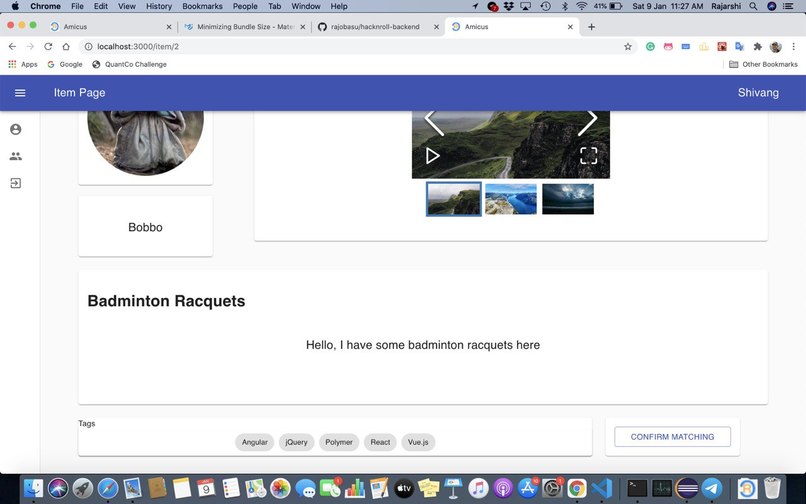Open the Apps bookmarks shortcut
806x504 pixels.
[23, 64]
